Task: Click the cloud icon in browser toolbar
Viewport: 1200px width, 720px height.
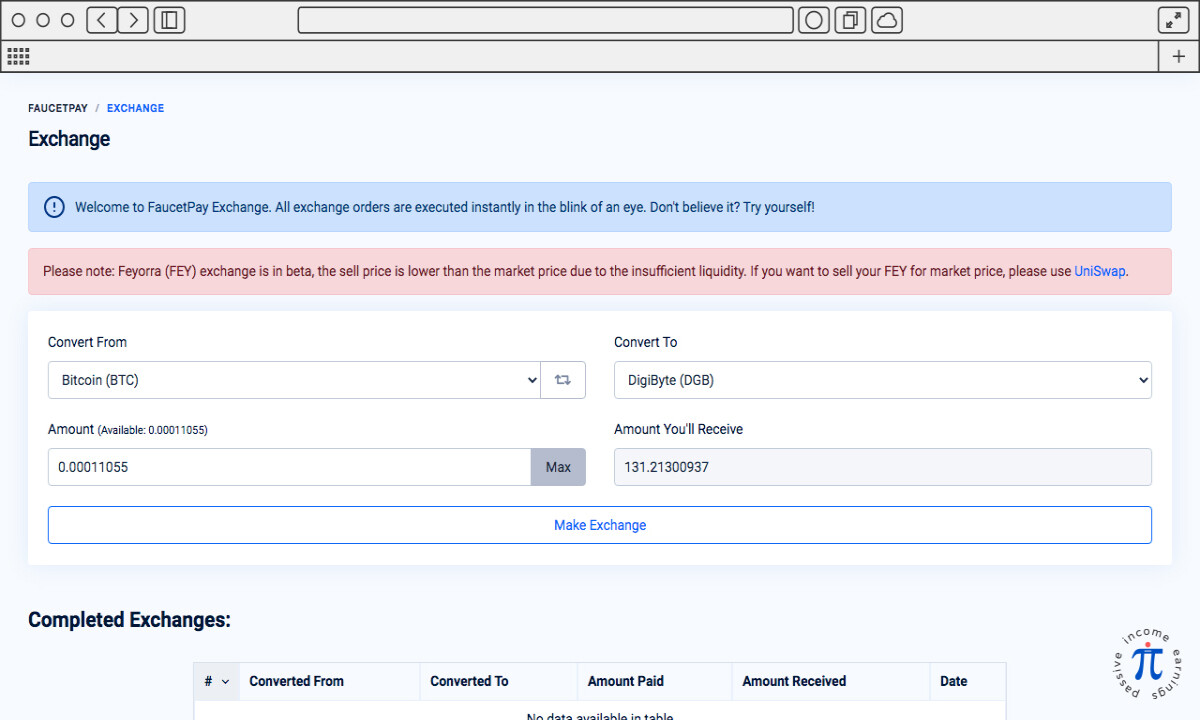Action: pos(887,20)
